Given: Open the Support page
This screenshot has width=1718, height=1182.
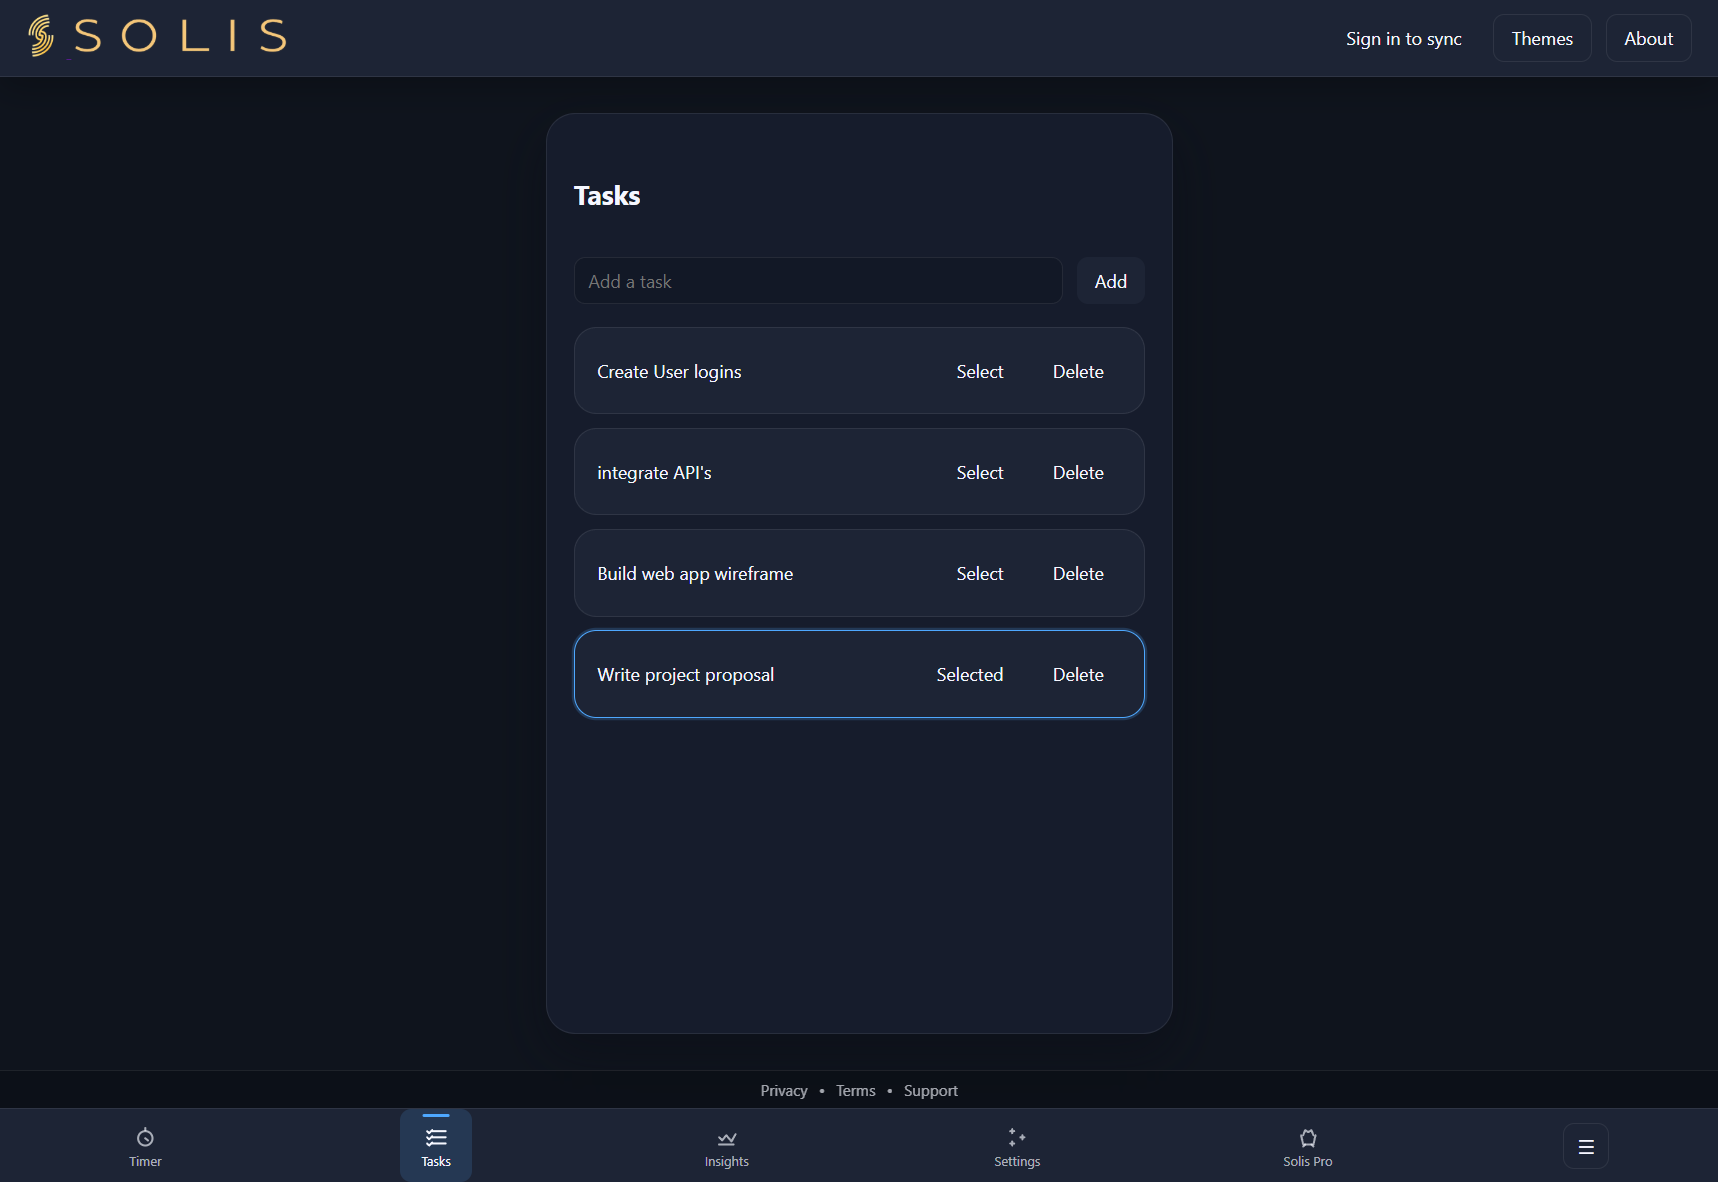Looking at the screenshot, I should (x=930, y=1090).
